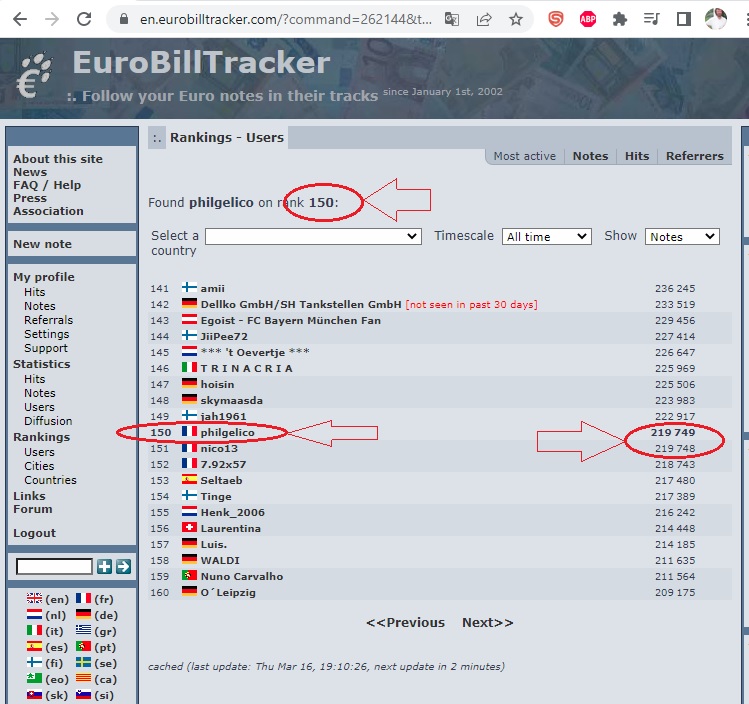
Task: Click the translate page icon
Action: (x=452, y=19)
